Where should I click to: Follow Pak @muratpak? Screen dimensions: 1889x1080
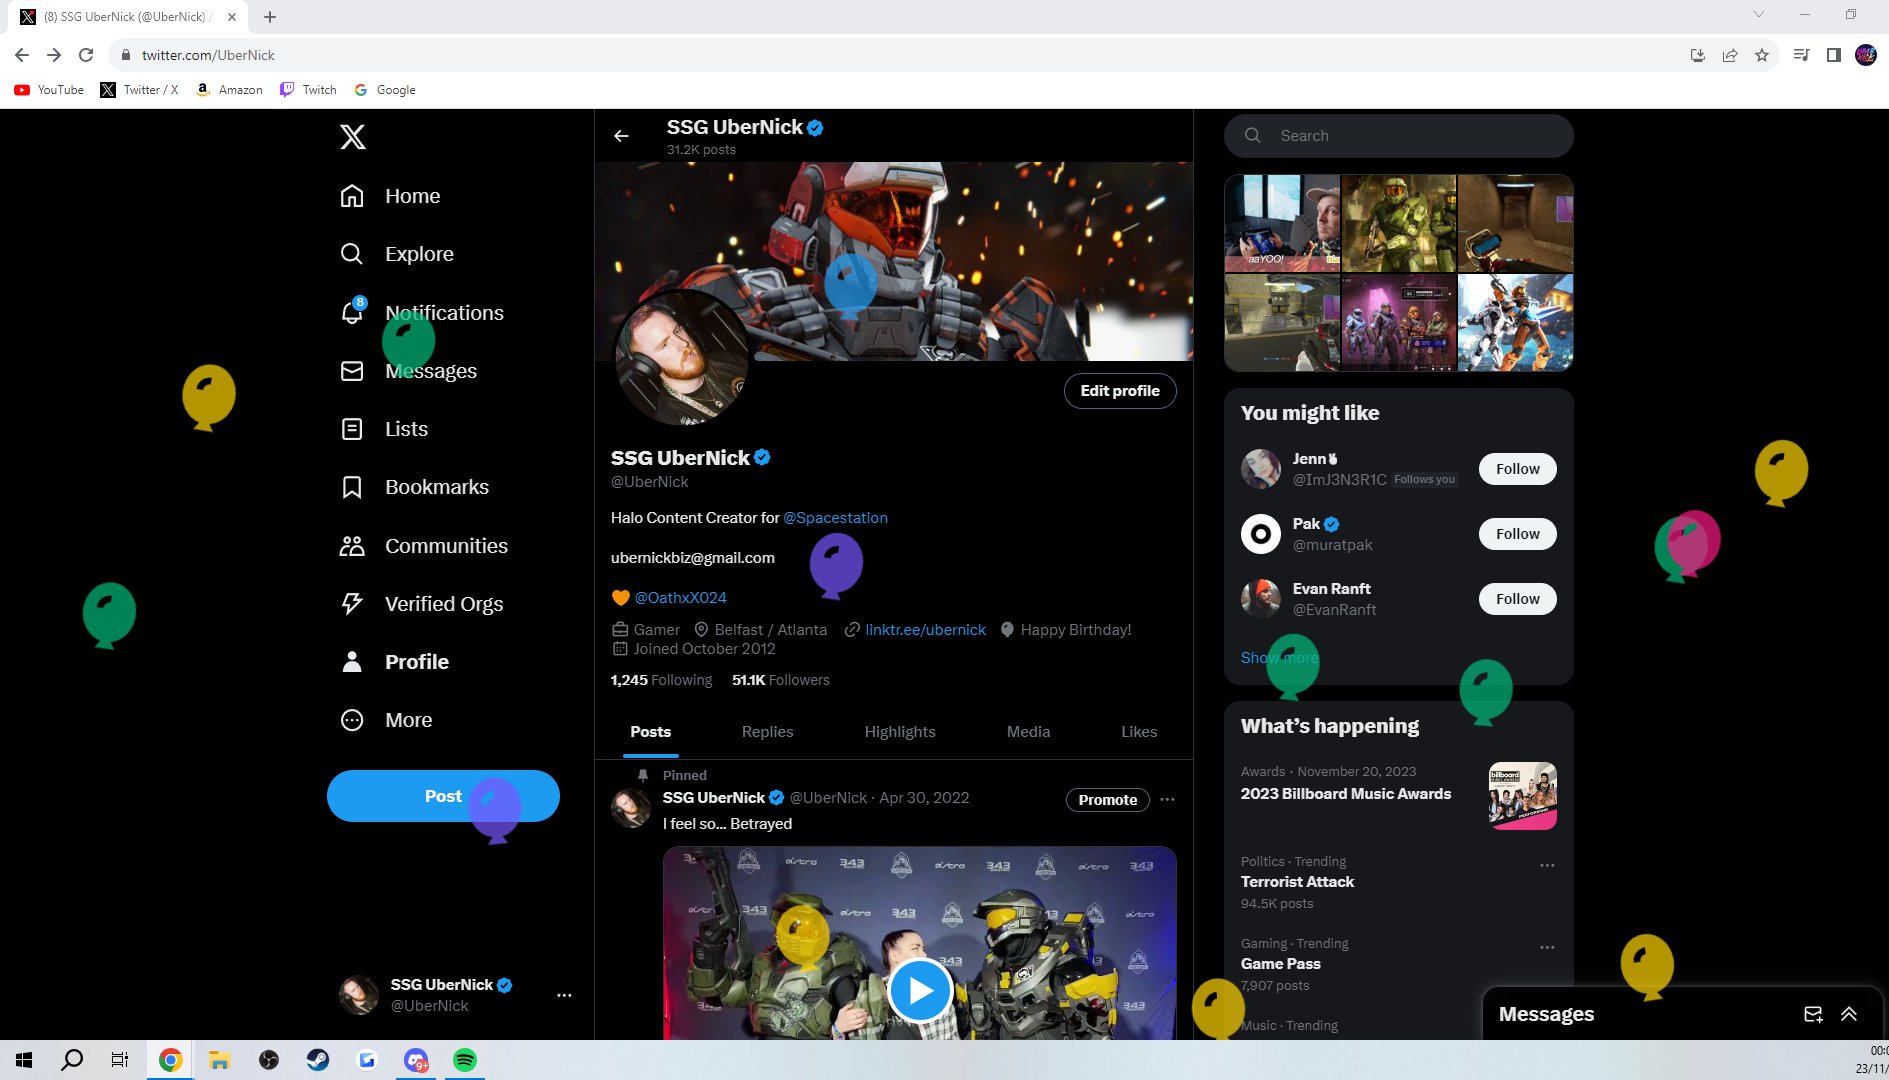coord(1517,534)
